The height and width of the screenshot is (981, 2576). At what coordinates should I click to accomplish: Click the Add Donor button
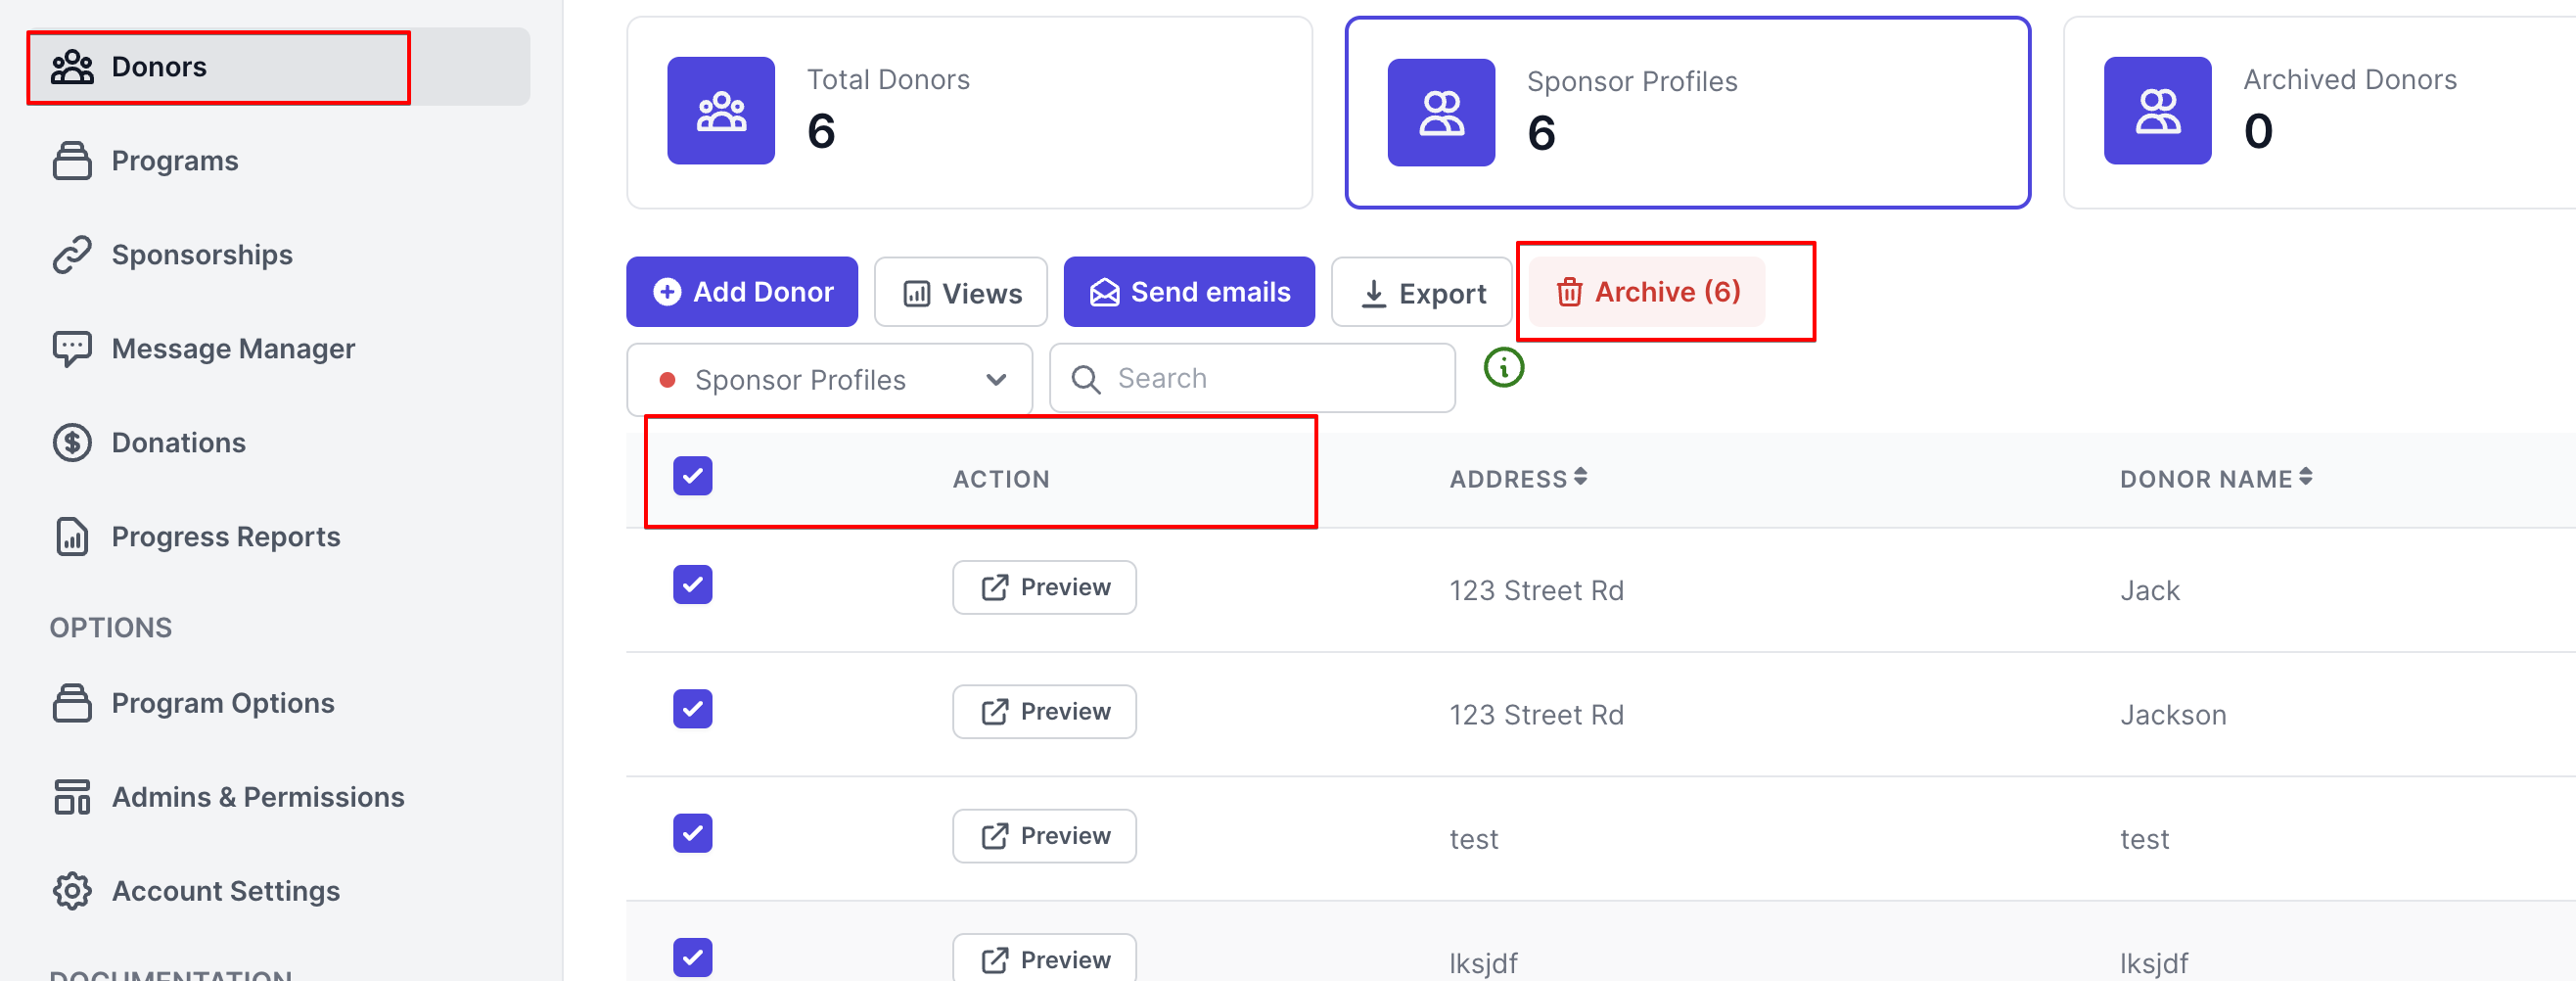741,292
